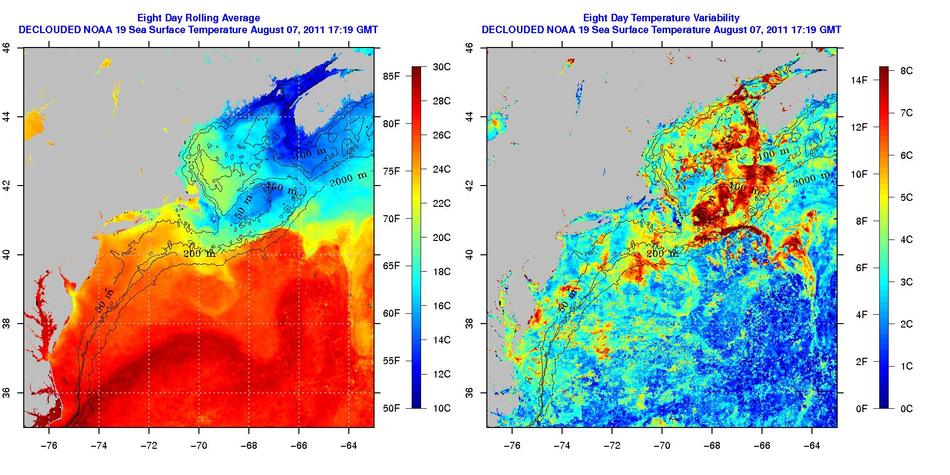Viewport: 950px width, 475px height.
Task: Click latitude 44 tick label on right map
Action: pos(471,116)
